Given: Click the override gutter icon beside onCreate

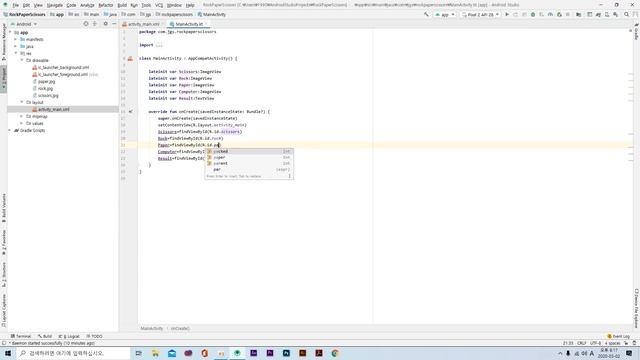Looking at the screenshot, I should pos(130,111).
